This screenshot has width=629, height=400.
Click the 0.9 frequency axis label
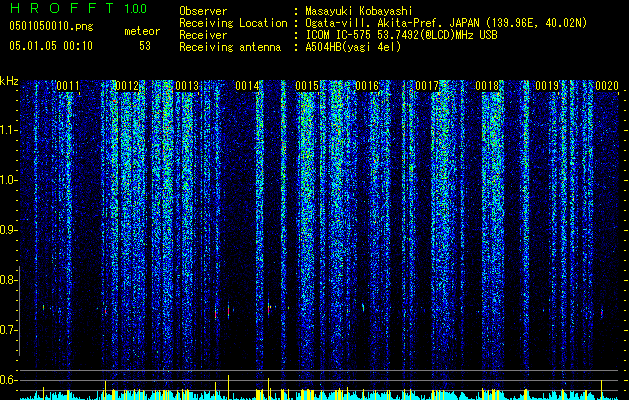[8, 230]
